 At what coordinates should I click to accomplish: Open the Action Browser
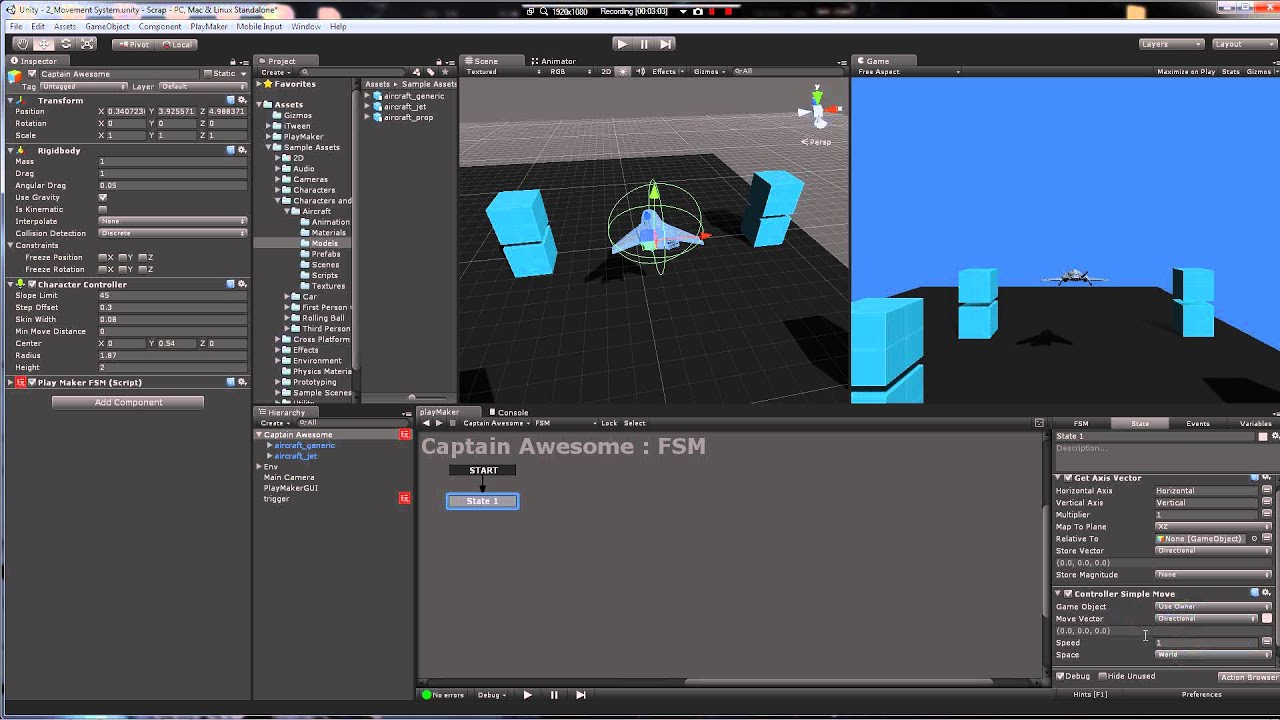coord(1249,677)
